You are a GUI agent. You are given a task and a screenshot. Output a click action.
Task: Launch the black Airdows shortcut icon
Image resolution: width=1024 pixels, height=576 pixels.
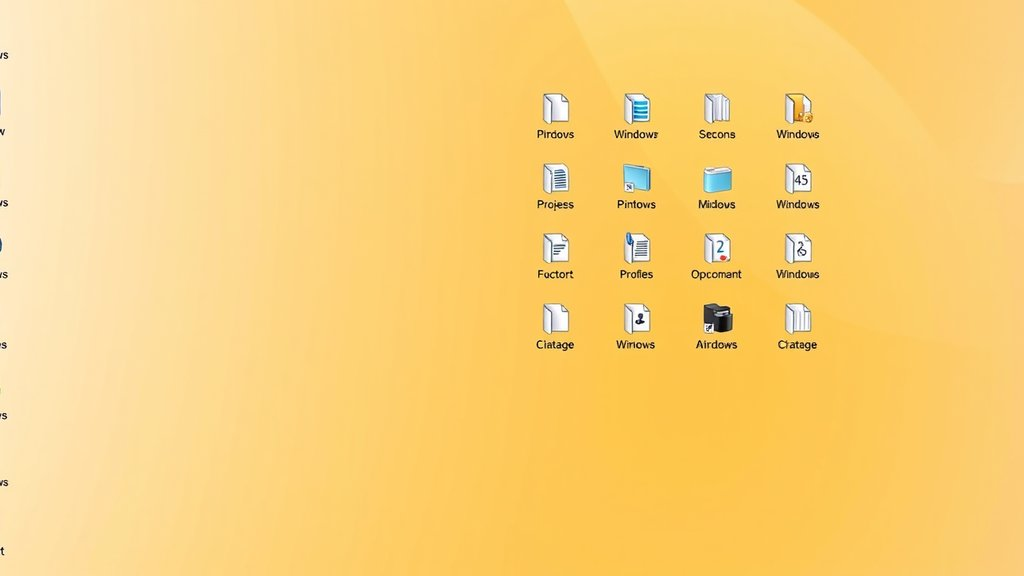point(717,319)
